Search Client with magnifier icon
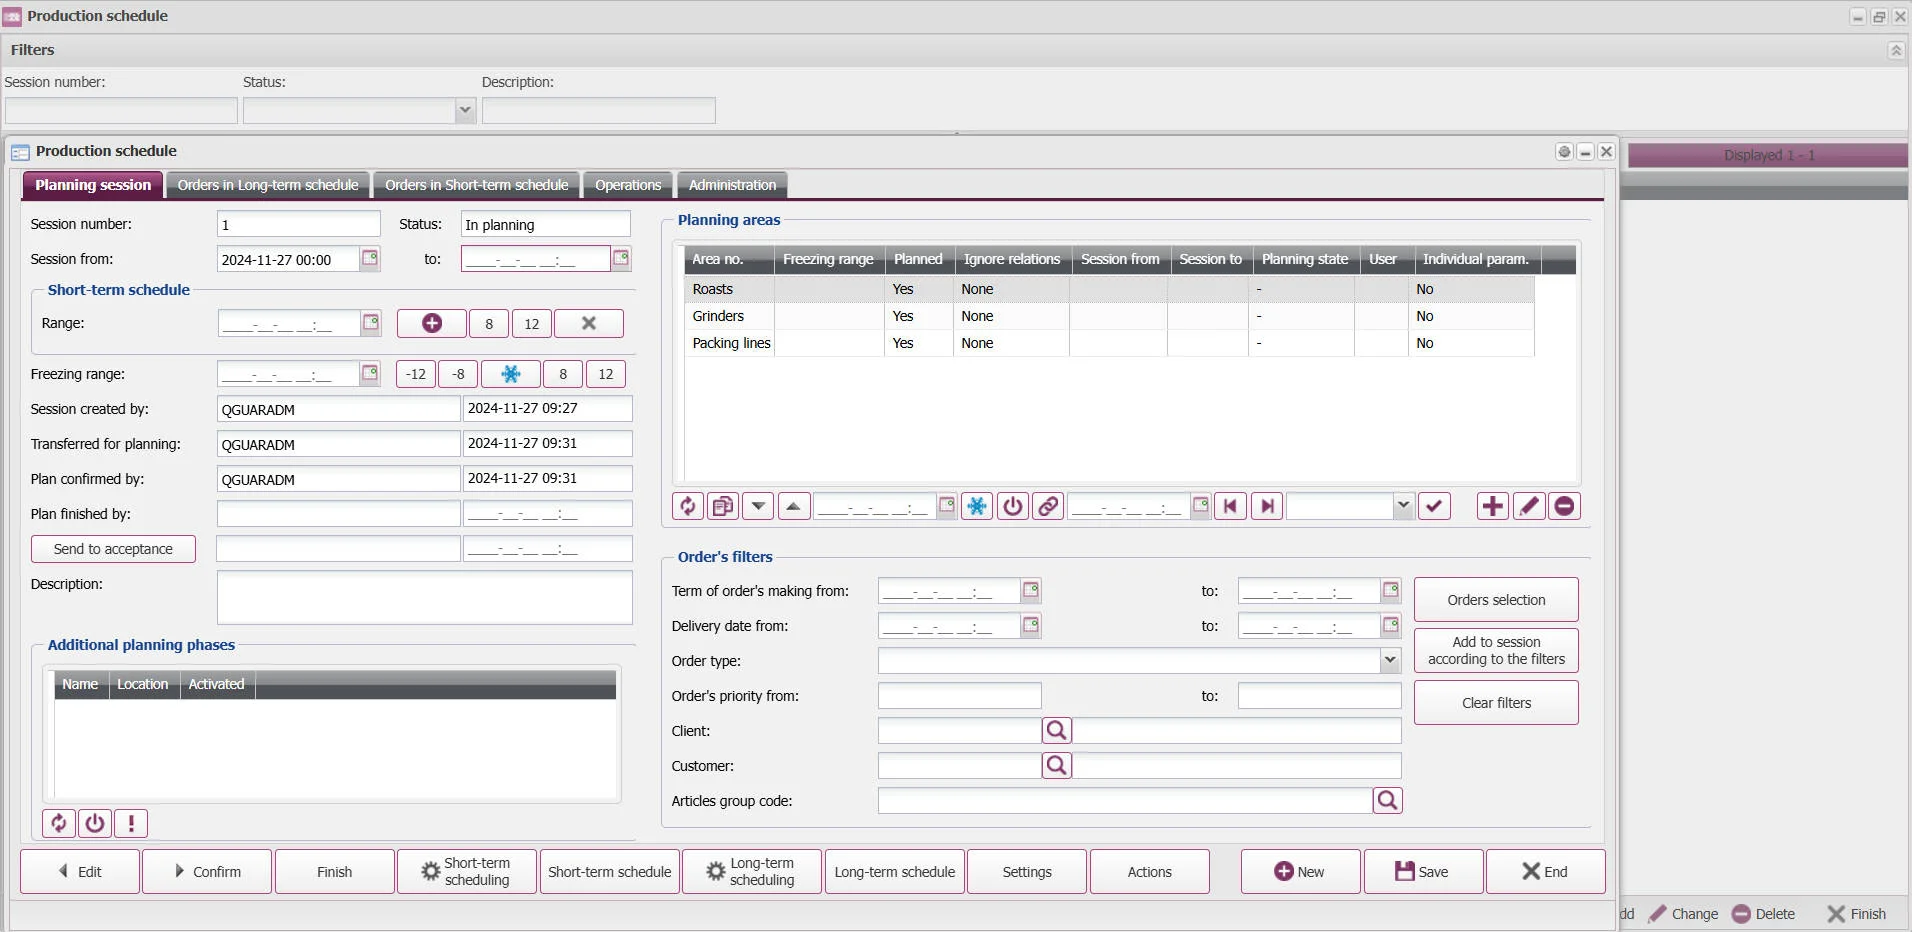The image size is (1912, 932). point(1057,730)
